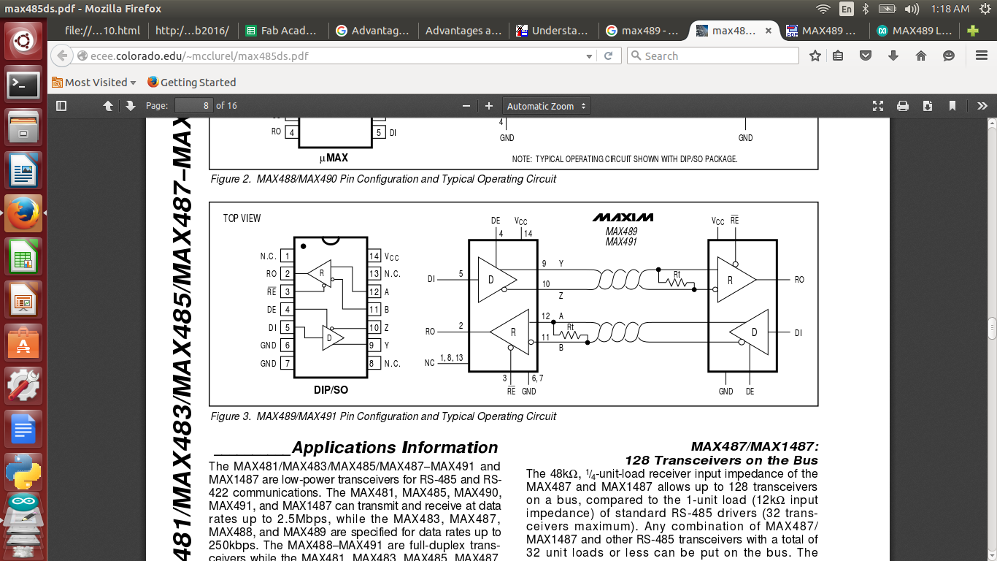Switch PDF to presentation mode

tap(878, 106)
